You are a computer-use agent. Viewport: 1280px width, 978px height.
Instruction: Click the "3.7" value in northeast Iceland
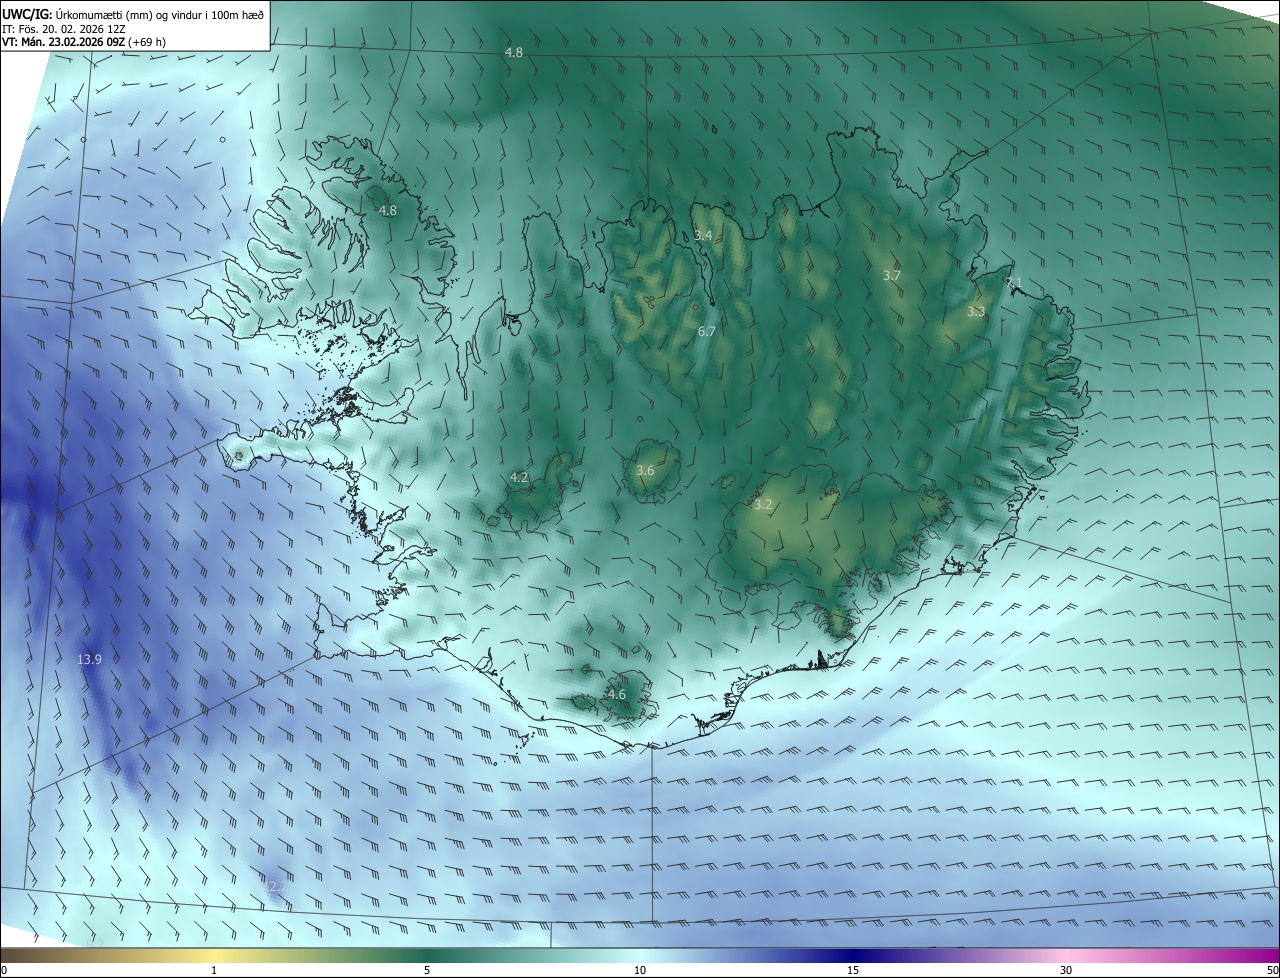pos(892,275)
